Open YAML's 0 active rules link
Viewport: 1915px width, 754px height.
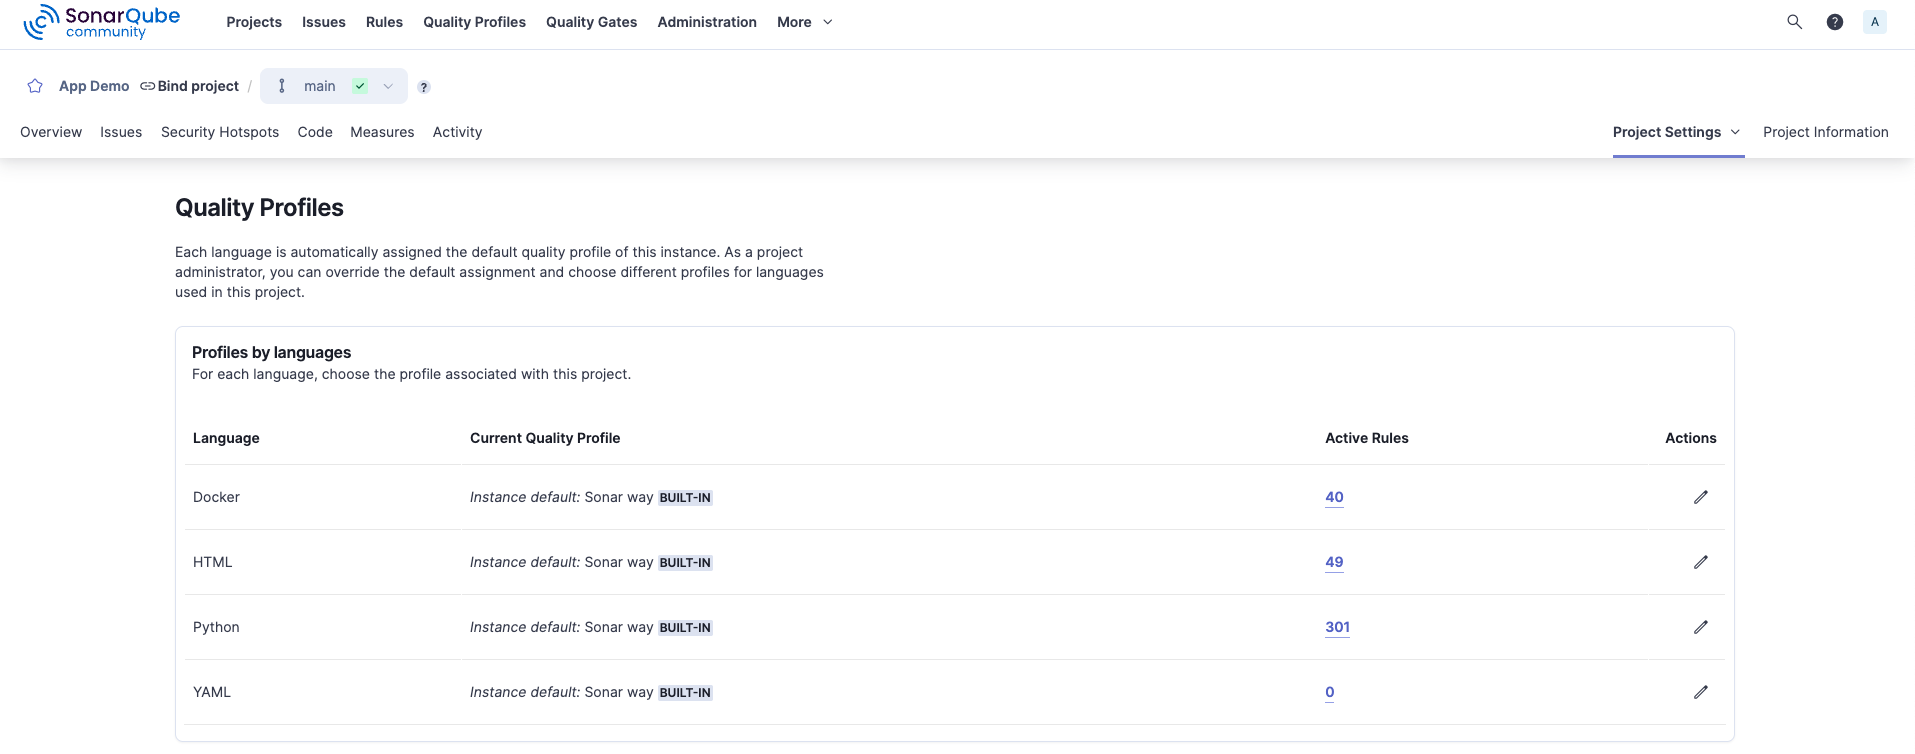(1330, 692)
